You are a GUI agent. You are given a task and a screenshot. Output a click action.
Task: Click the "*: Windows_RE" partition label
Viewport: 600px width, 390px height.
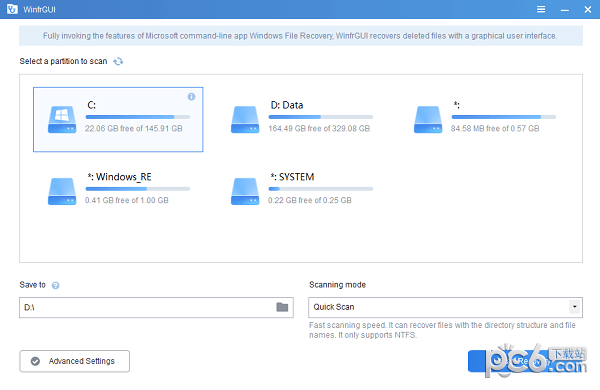119,177
